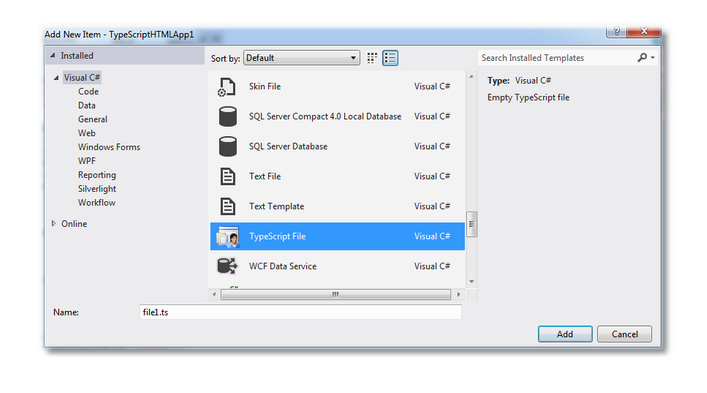Click the Text File document icon
Viewport: 707px width, 393px height.
pyautogui.click(x=228, y=176)
